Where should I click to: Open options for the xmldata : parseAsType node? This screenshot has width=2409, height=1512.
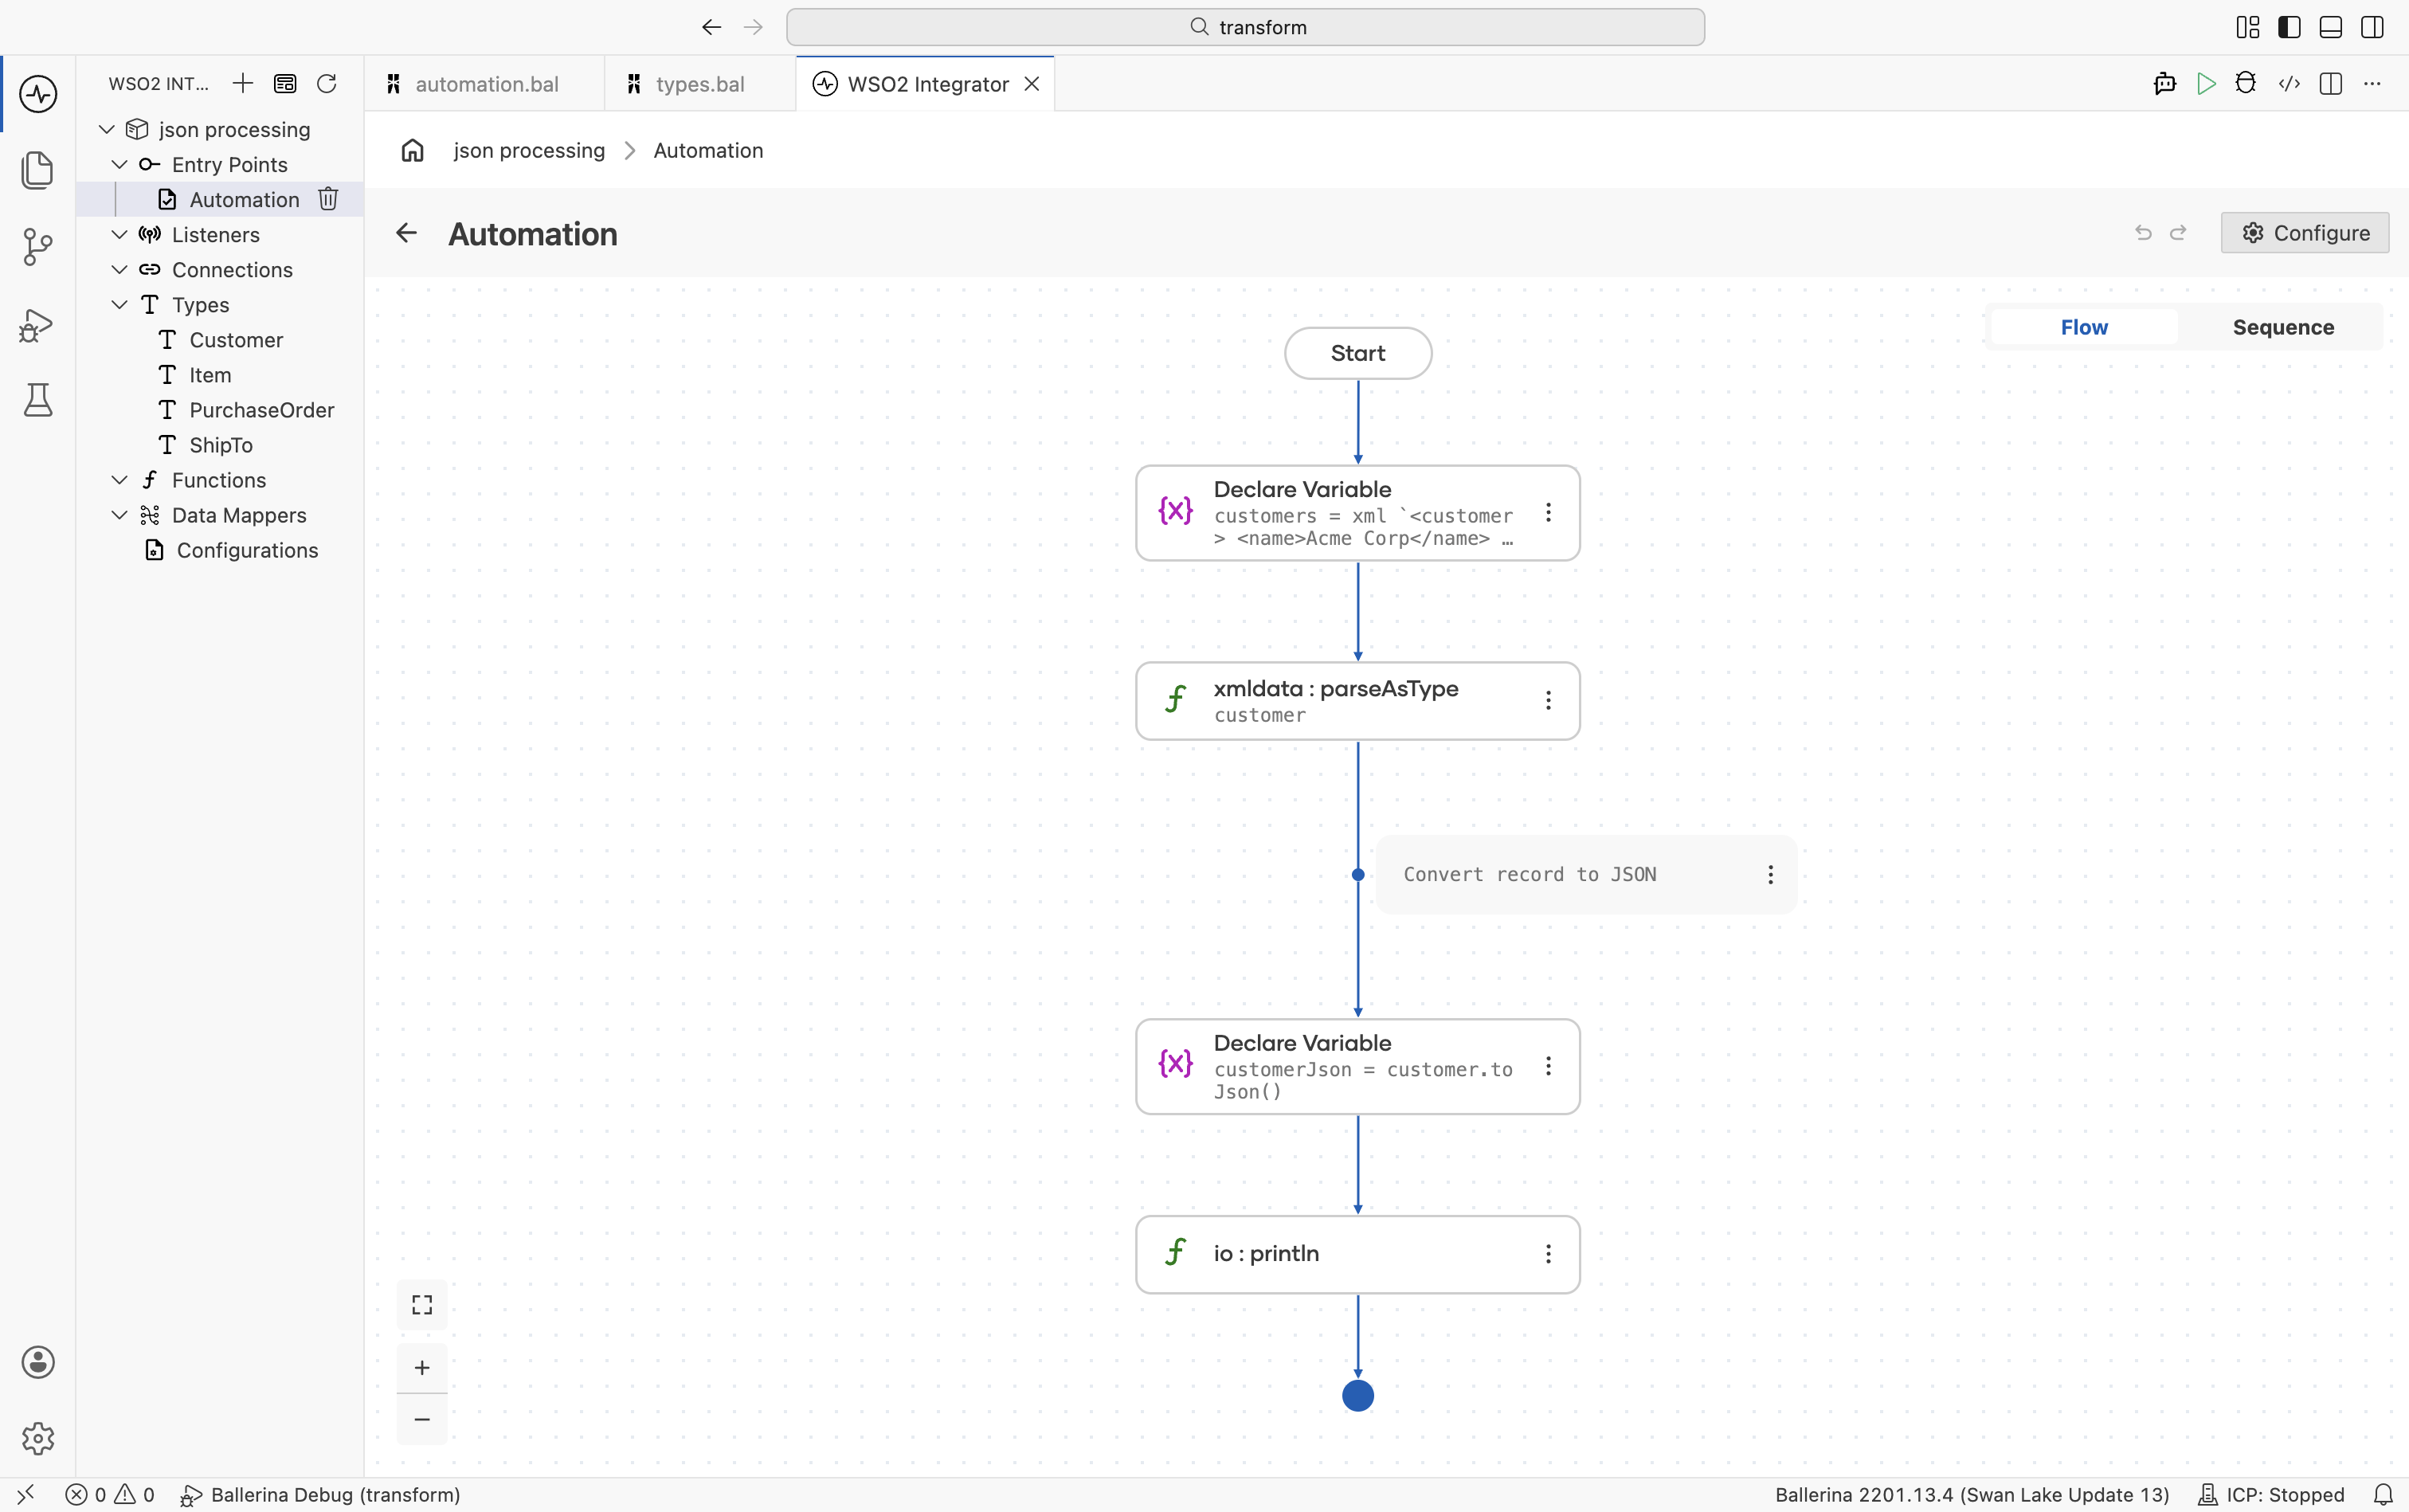click(x=1548, y=700)
